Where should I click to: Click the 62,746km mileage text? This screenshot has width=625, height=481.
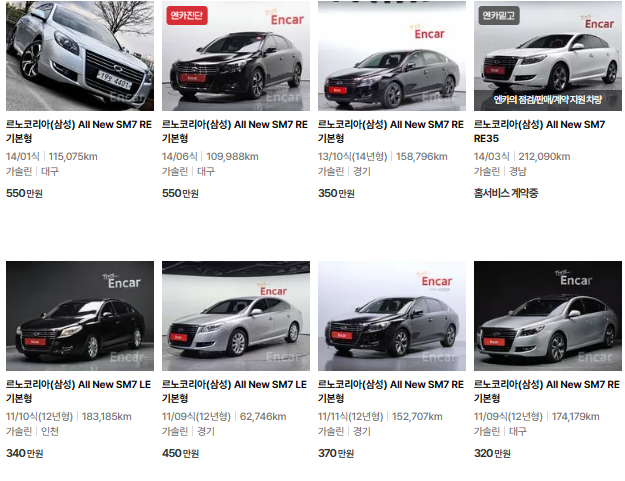click(x=263, y=416)
